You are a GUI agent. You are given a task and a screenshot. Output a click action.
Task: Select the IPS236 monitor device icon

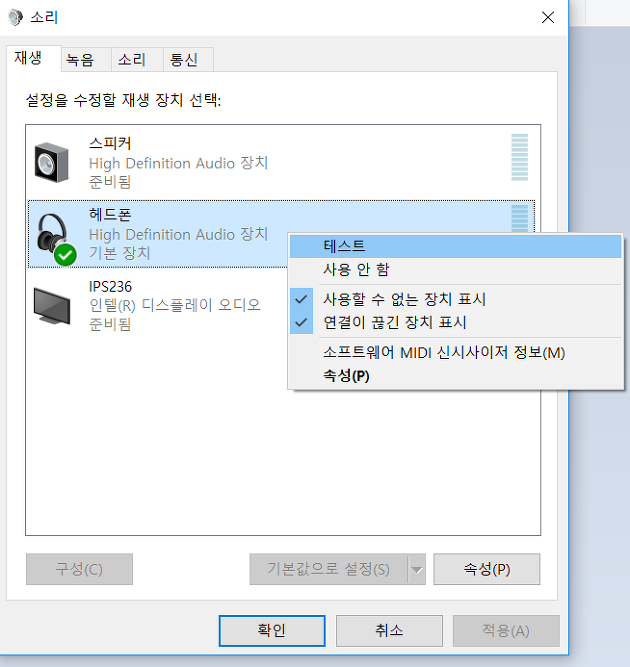52,305
